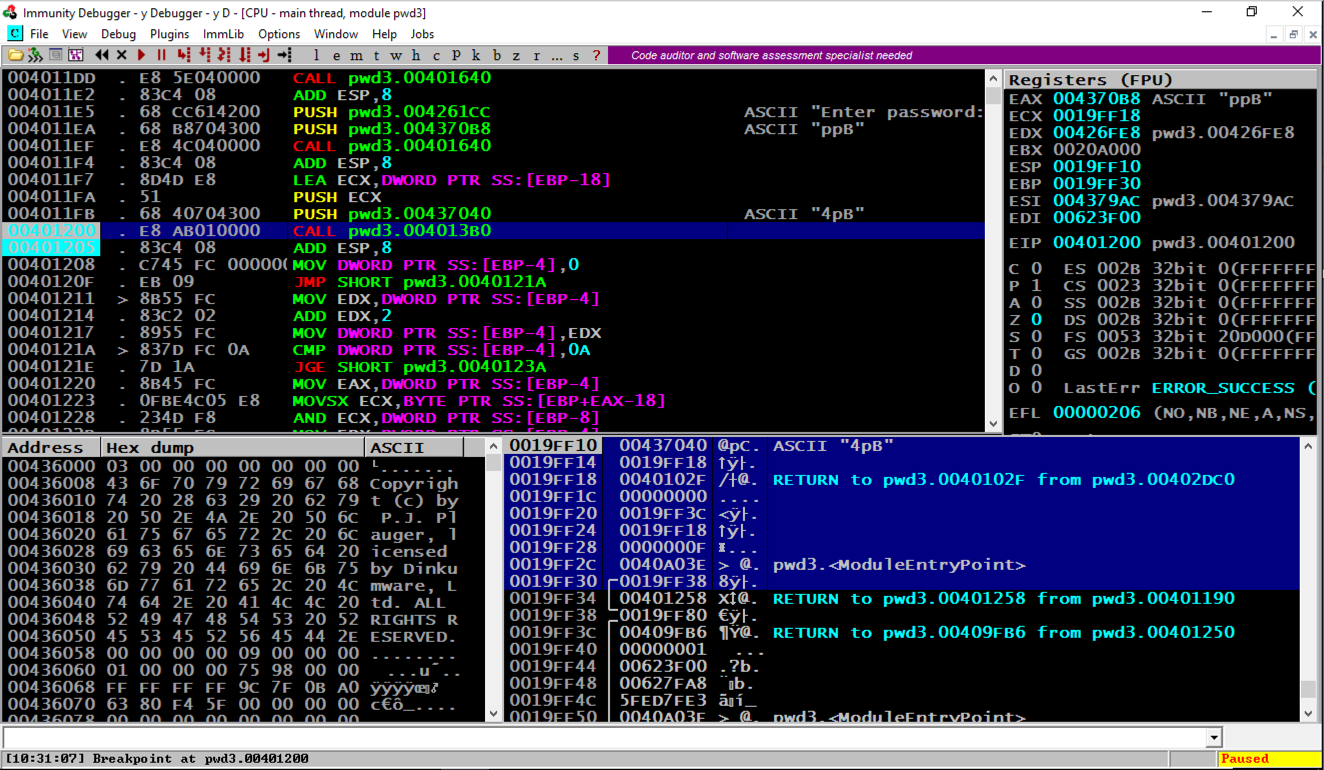Viewport: 1324px width, 770px height.
Task: Open the command bar dropdown arrow
Action: pyautogui.click(x=1215, y=738)
